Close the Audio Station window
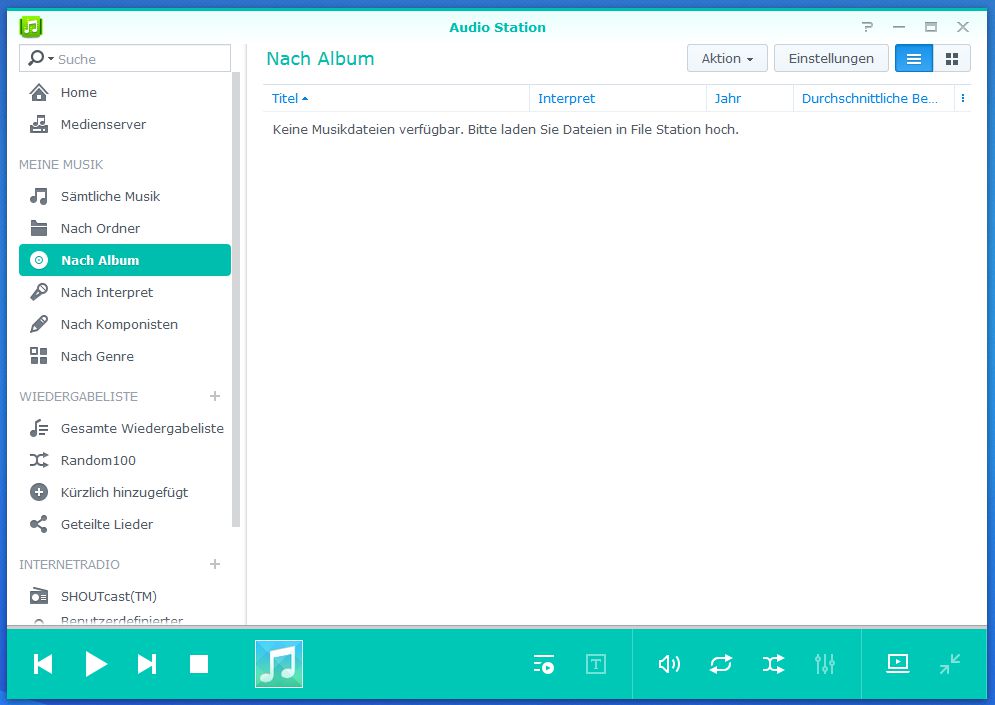This screenshot has width=995, height=705. coord(963,27)
